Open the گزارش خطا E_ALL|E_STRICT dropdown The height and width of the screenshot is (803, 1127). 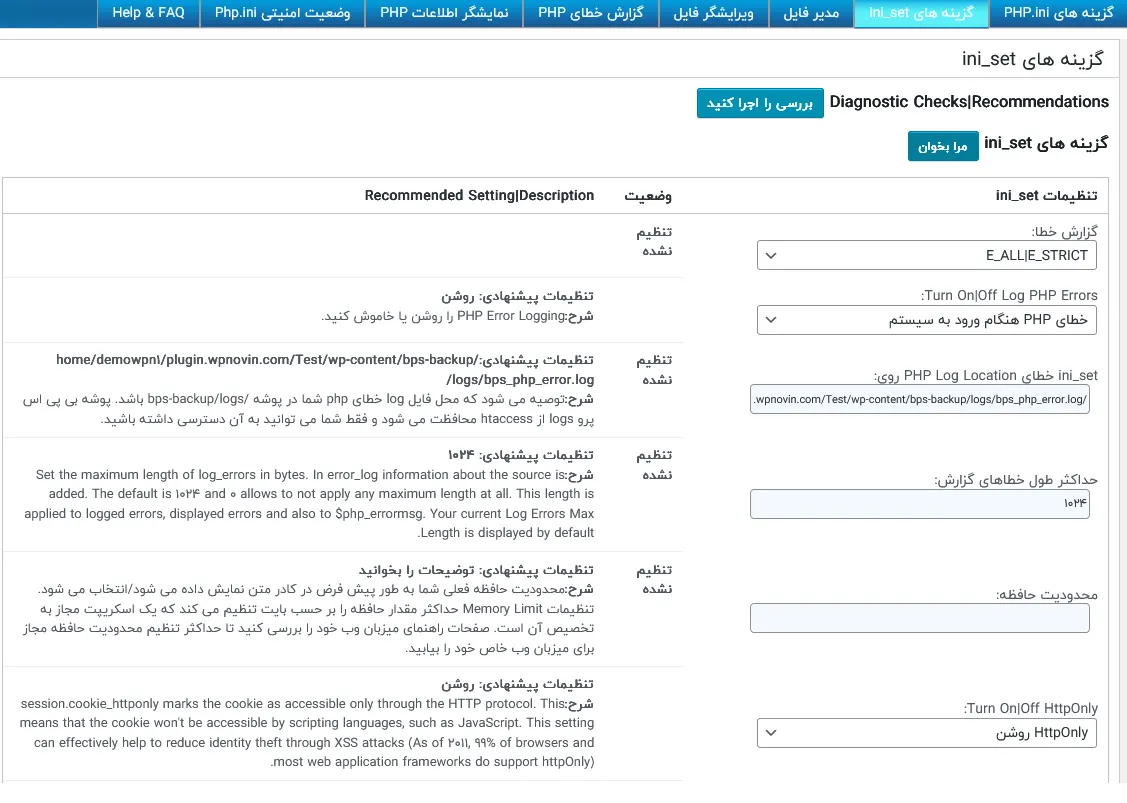[x=926, y=255]
